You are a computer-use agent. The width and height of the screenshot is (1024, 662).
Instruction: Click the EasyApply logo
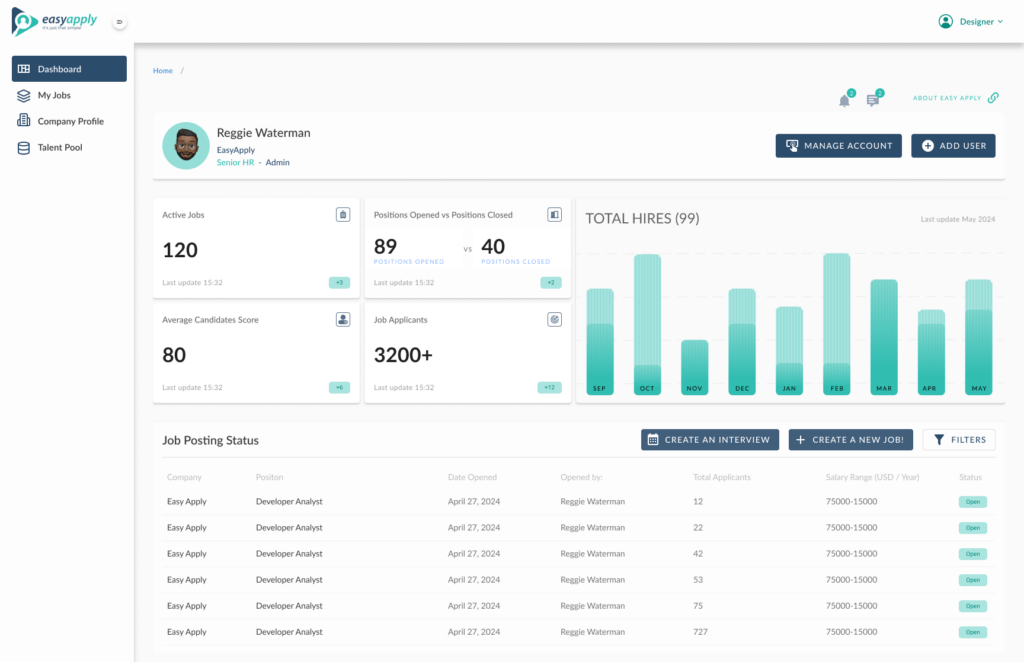click(x=54, y=21)
